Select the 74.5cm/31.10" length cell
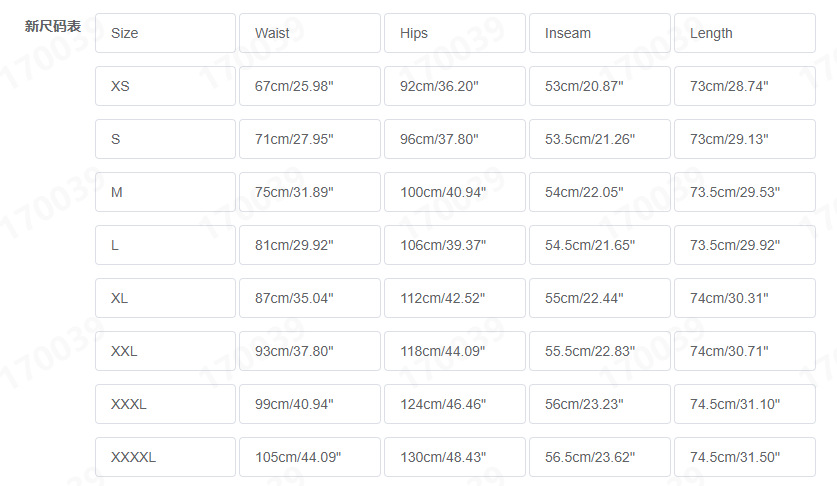Viewport: 837px width, 486px height. pos(744,404)
